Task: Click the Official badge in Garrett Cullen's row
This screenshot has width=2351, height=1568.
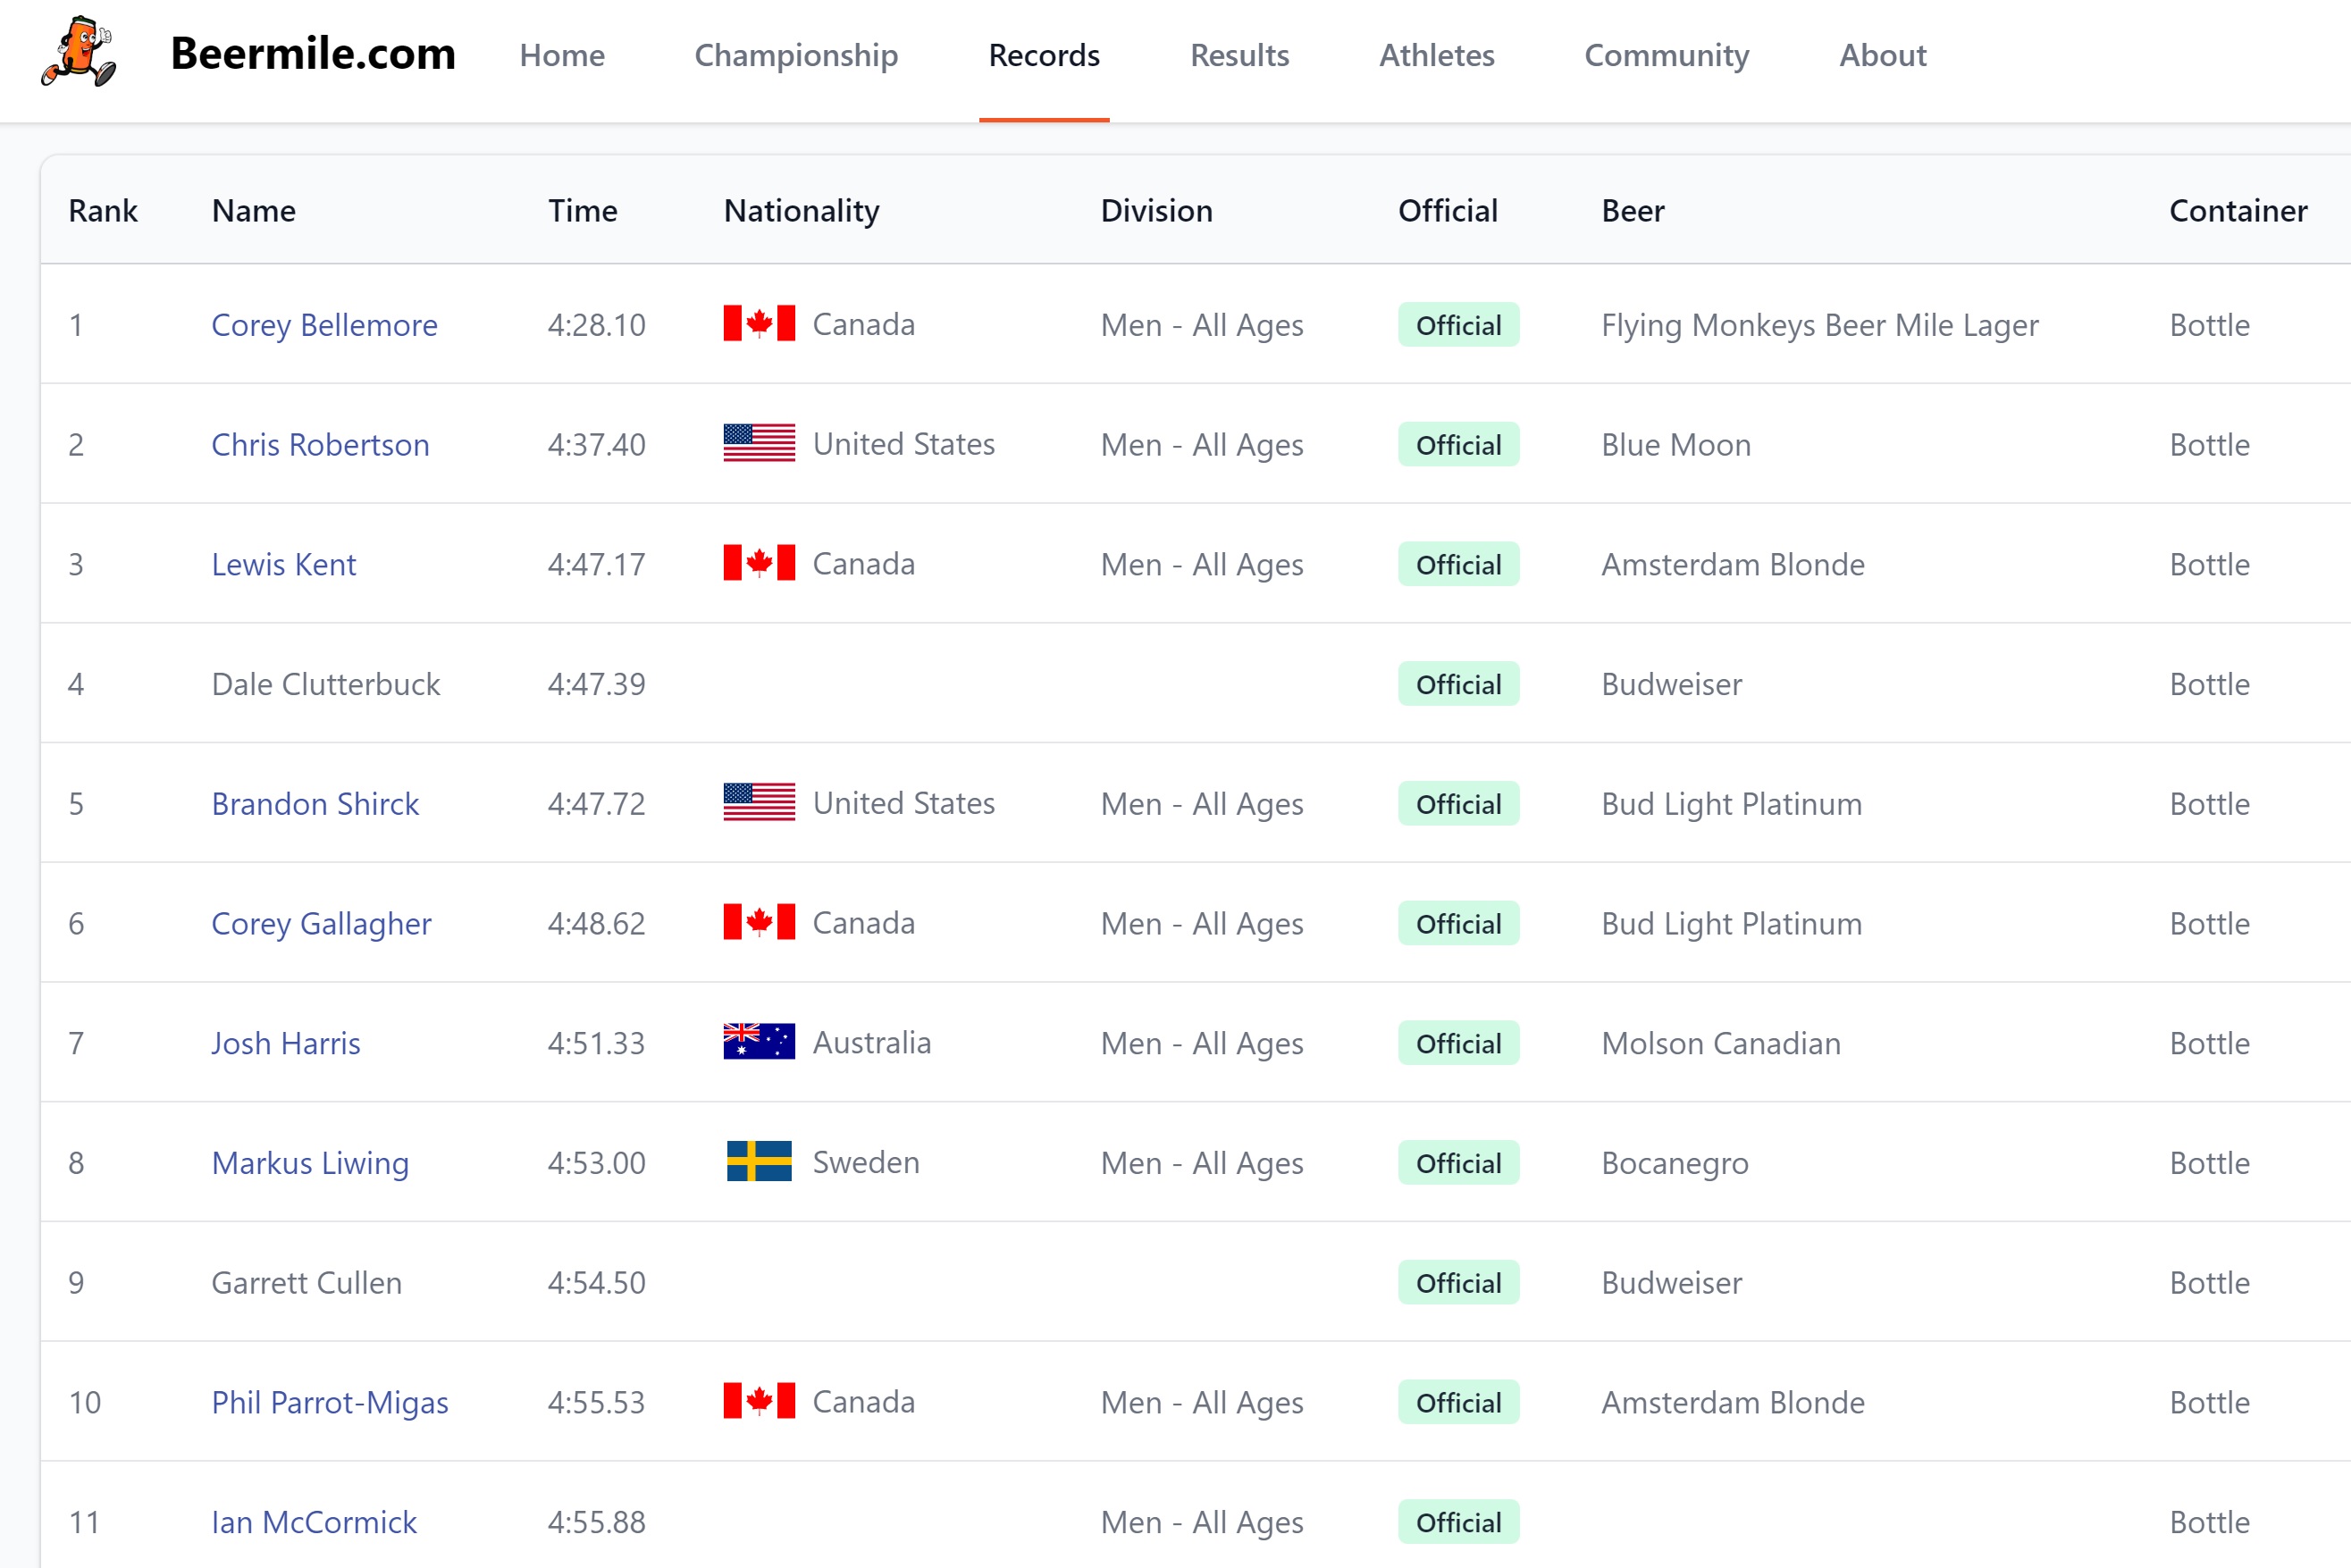Action: [1458, 1283]
